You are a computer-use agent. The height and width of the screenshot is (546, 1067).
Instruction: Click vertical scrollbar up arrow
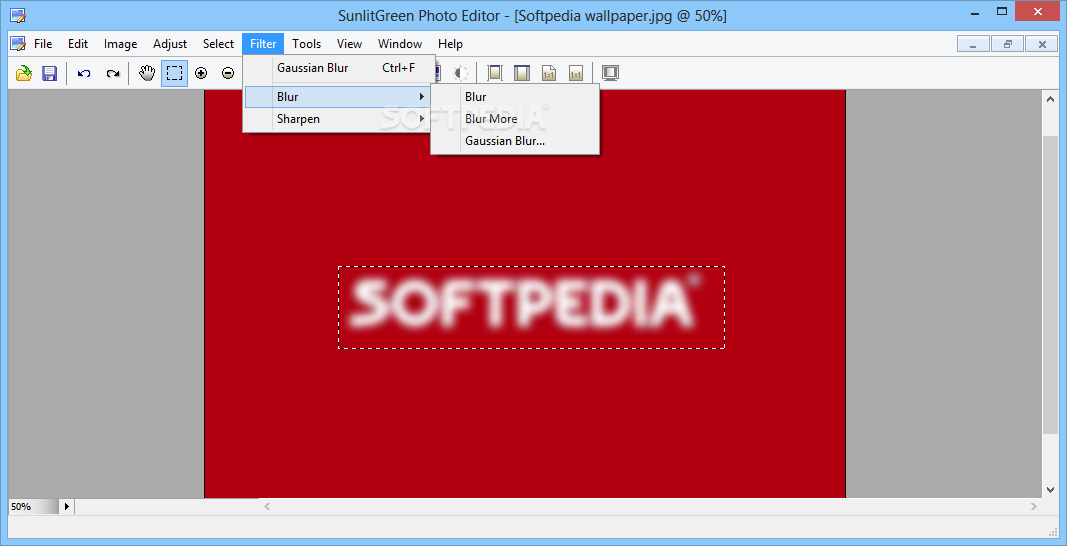(1049, 99)
